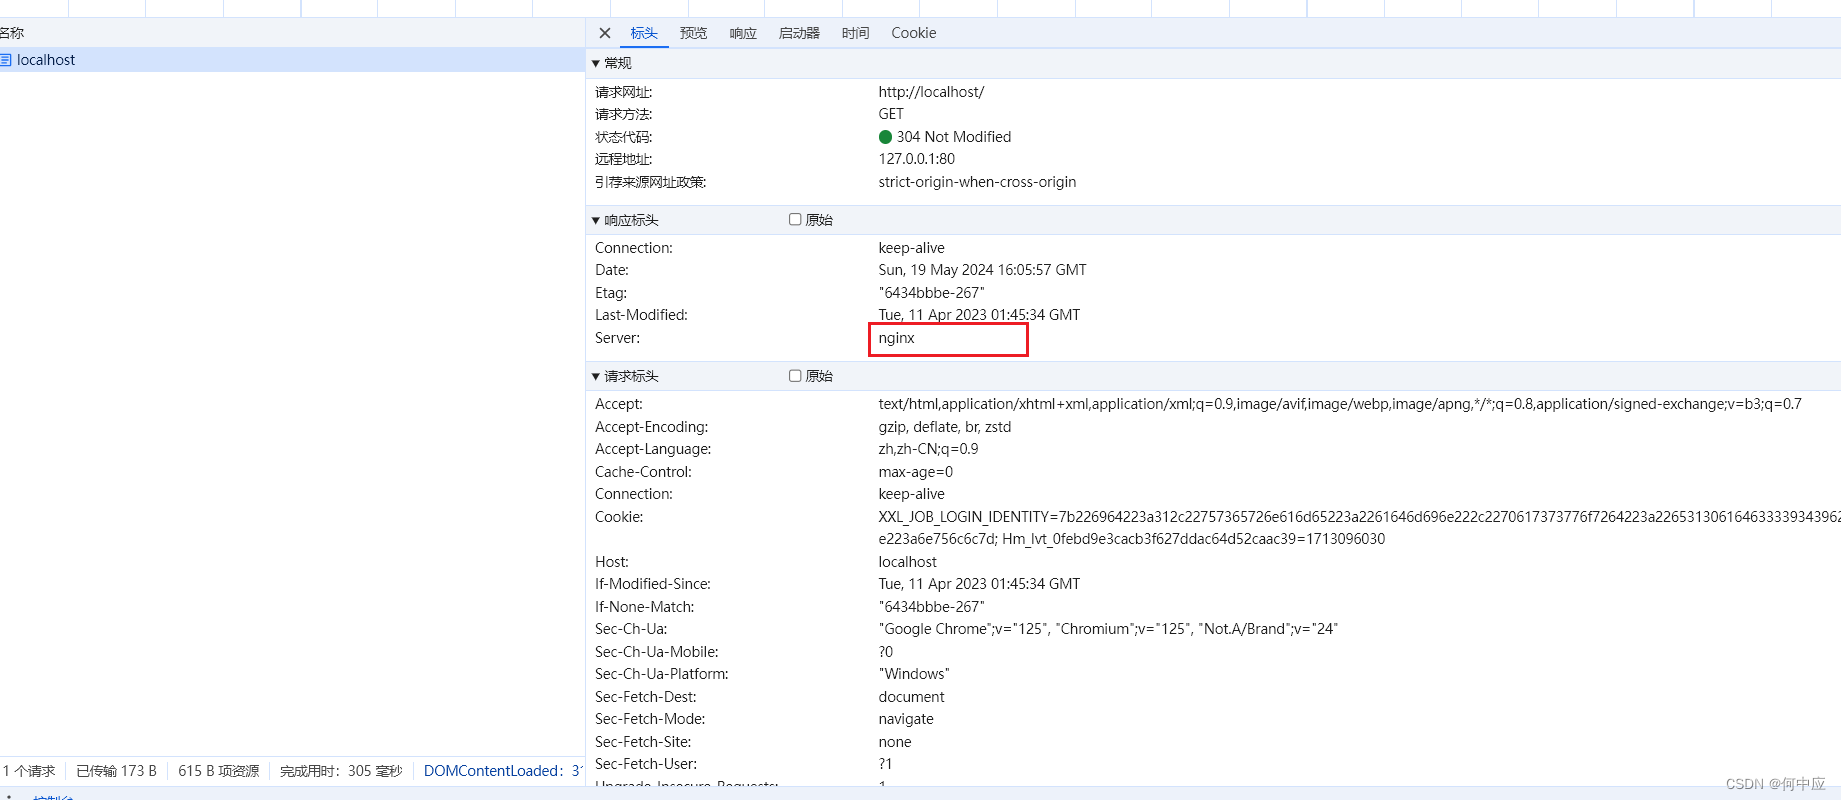The image size is (1841, 800).
Task: Select the If-Modified-Since header value
Action: pyautogui.click(x=979, y=584)
